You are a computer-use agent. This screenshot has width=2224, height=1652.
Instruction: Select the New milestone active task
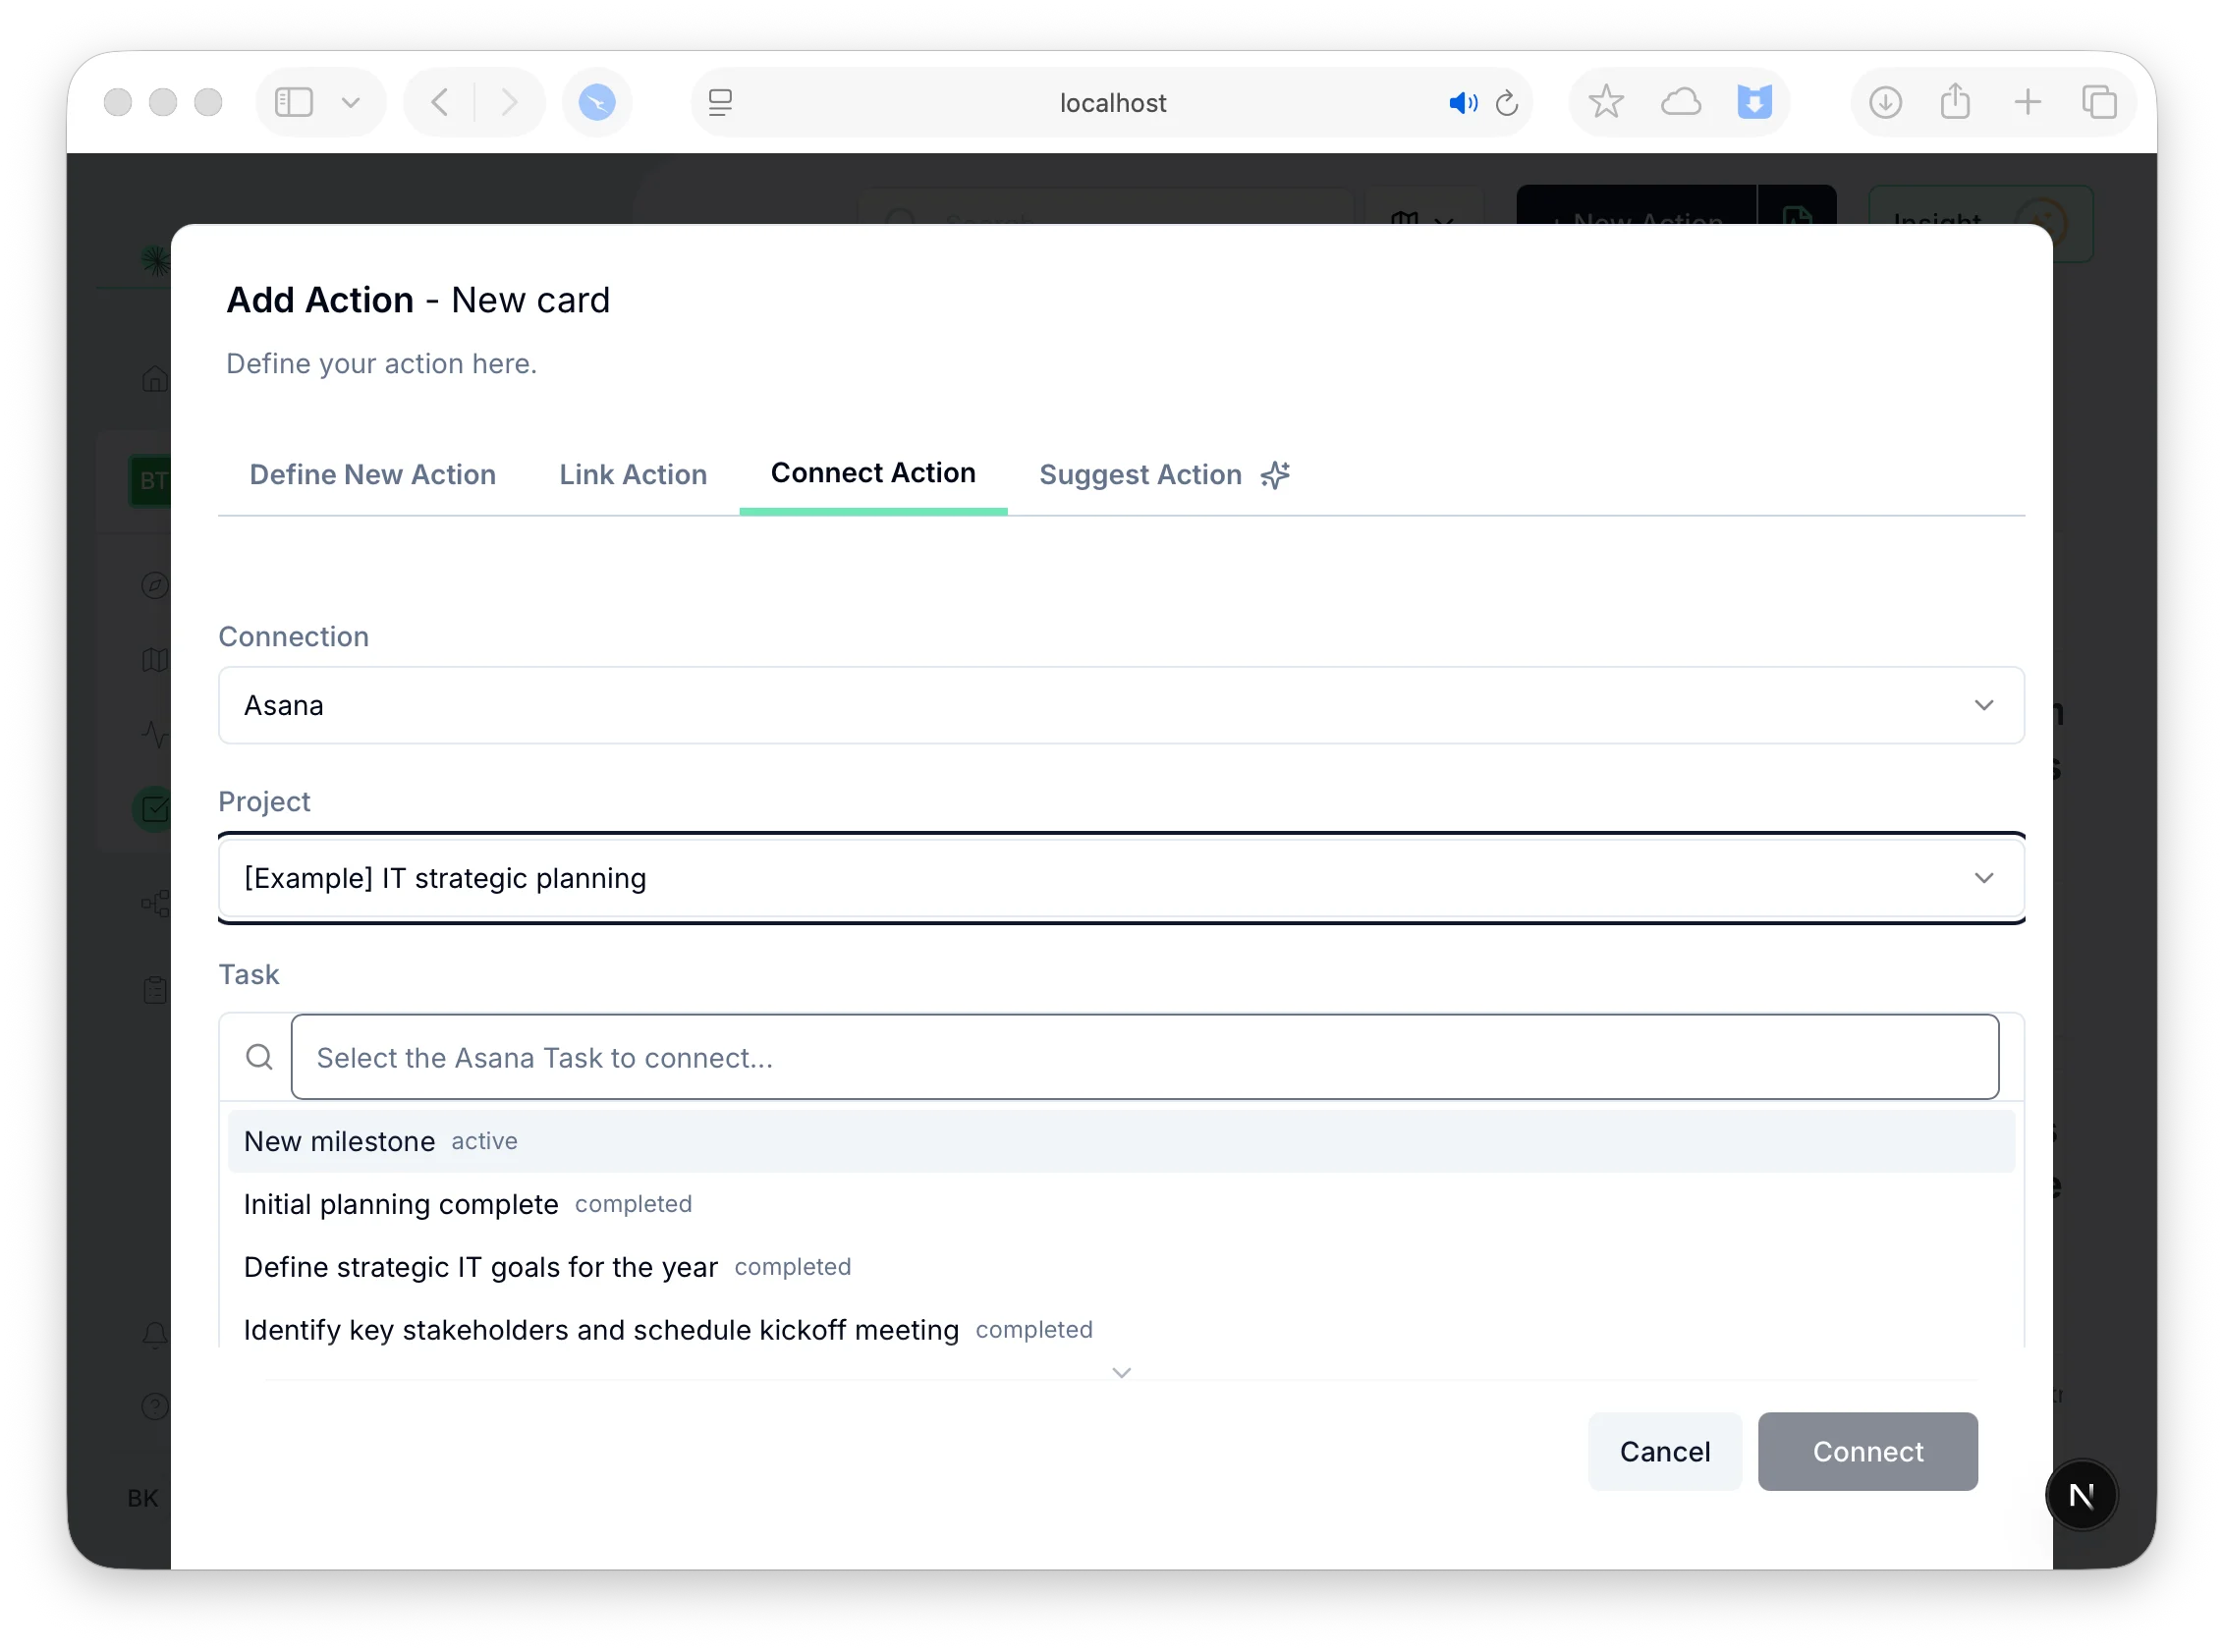(x=1121, y=1141)
